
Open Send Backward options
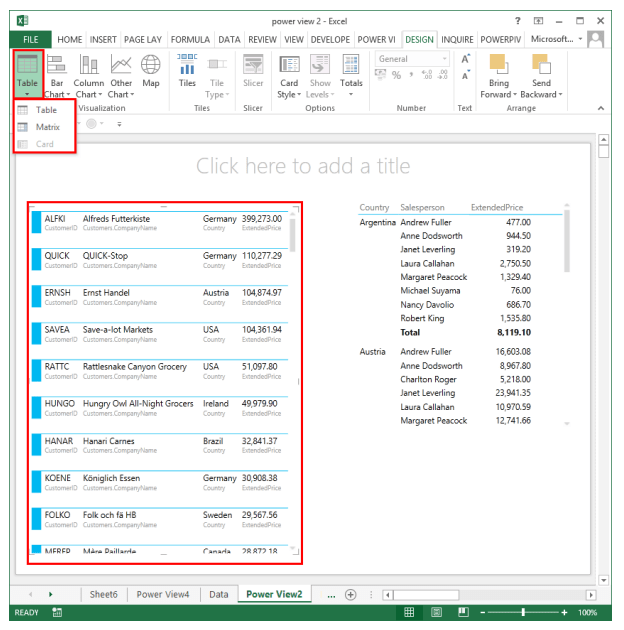click(x=541, y=76)
